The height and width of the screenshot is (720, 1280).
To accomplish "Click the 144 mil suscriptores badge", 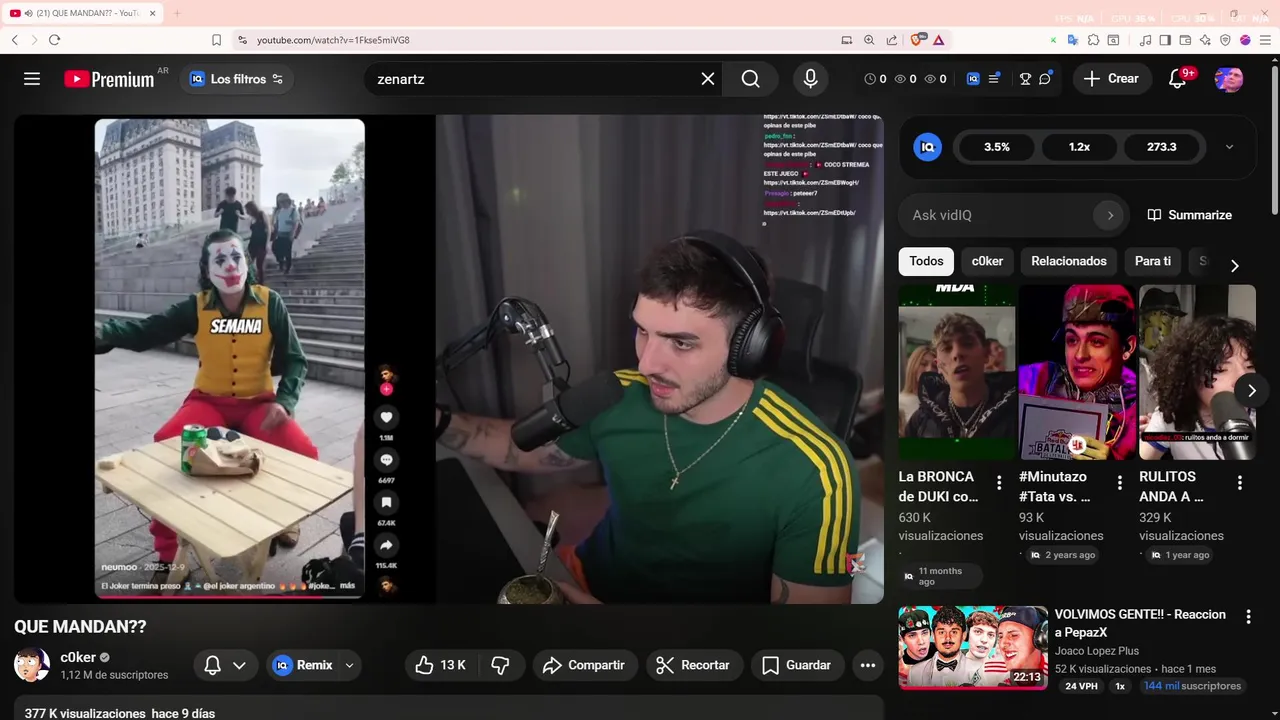I will click(x=1192, y=686).
